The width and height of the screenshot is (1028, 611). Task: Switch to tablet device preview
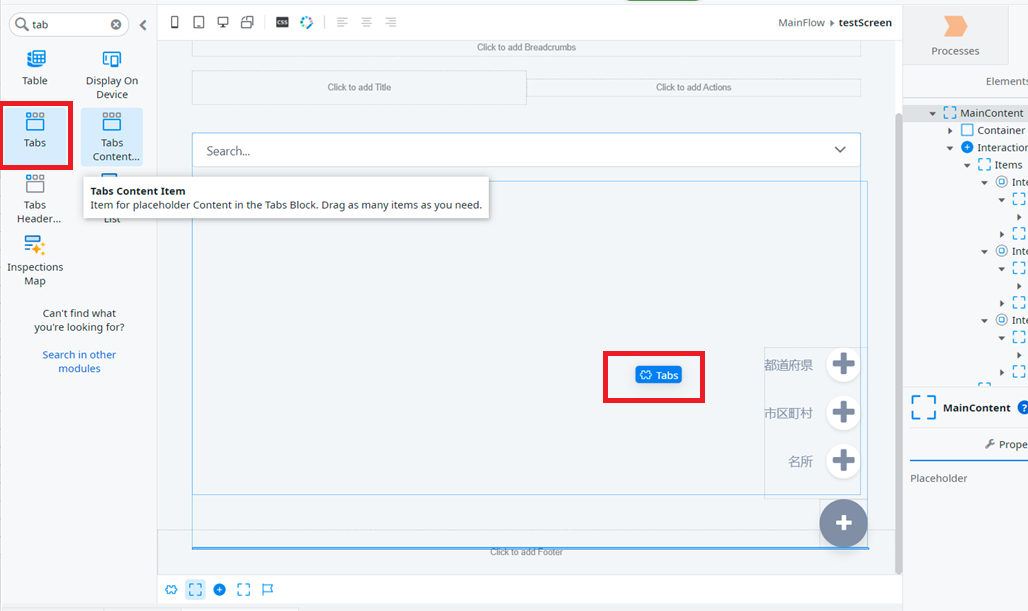point(199,22)
